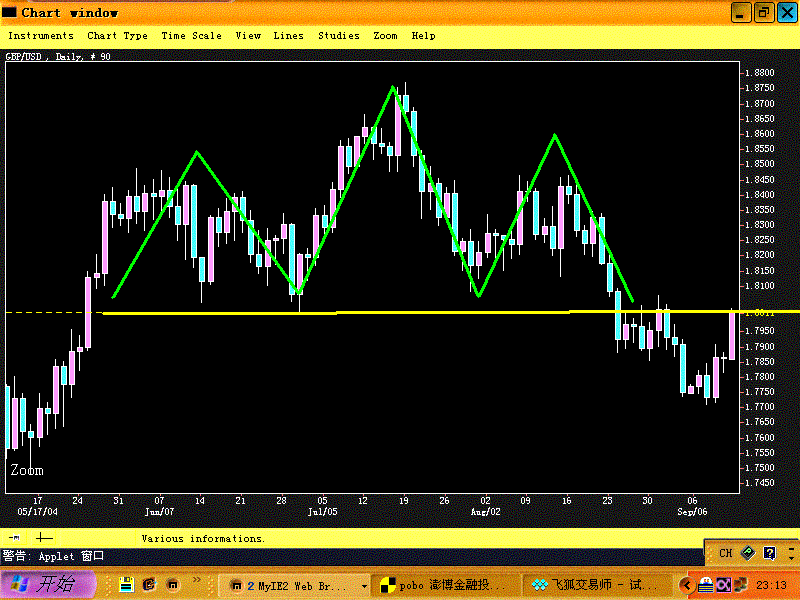This screenshot has height=600, width=800.
Task: Click the Zoom label inside the chart
Action: pyautogui.click(x=27, y=470)
